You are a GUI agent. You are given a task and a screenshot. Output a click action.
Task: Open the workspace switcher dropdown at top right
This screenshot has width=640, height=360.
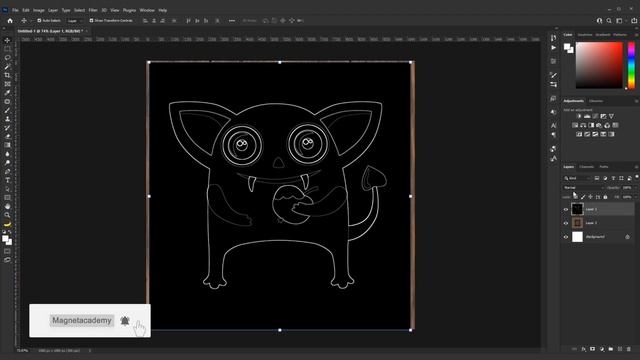click(x=620, y=20)
